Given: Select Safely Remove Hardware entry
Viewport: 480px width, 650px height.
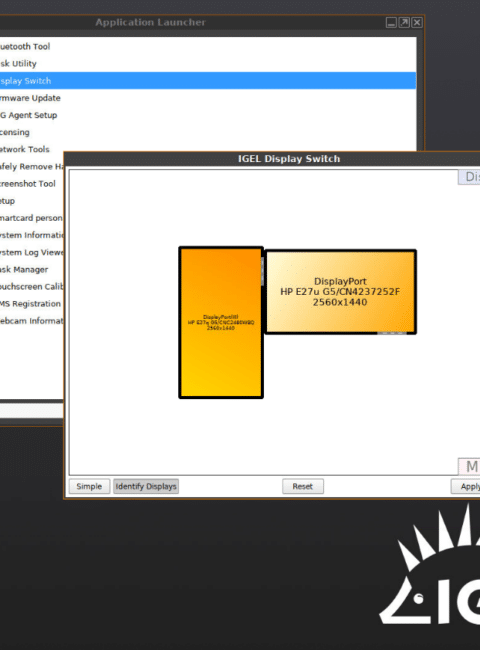Looking at the screenshot, I should (x=32, y=167).
